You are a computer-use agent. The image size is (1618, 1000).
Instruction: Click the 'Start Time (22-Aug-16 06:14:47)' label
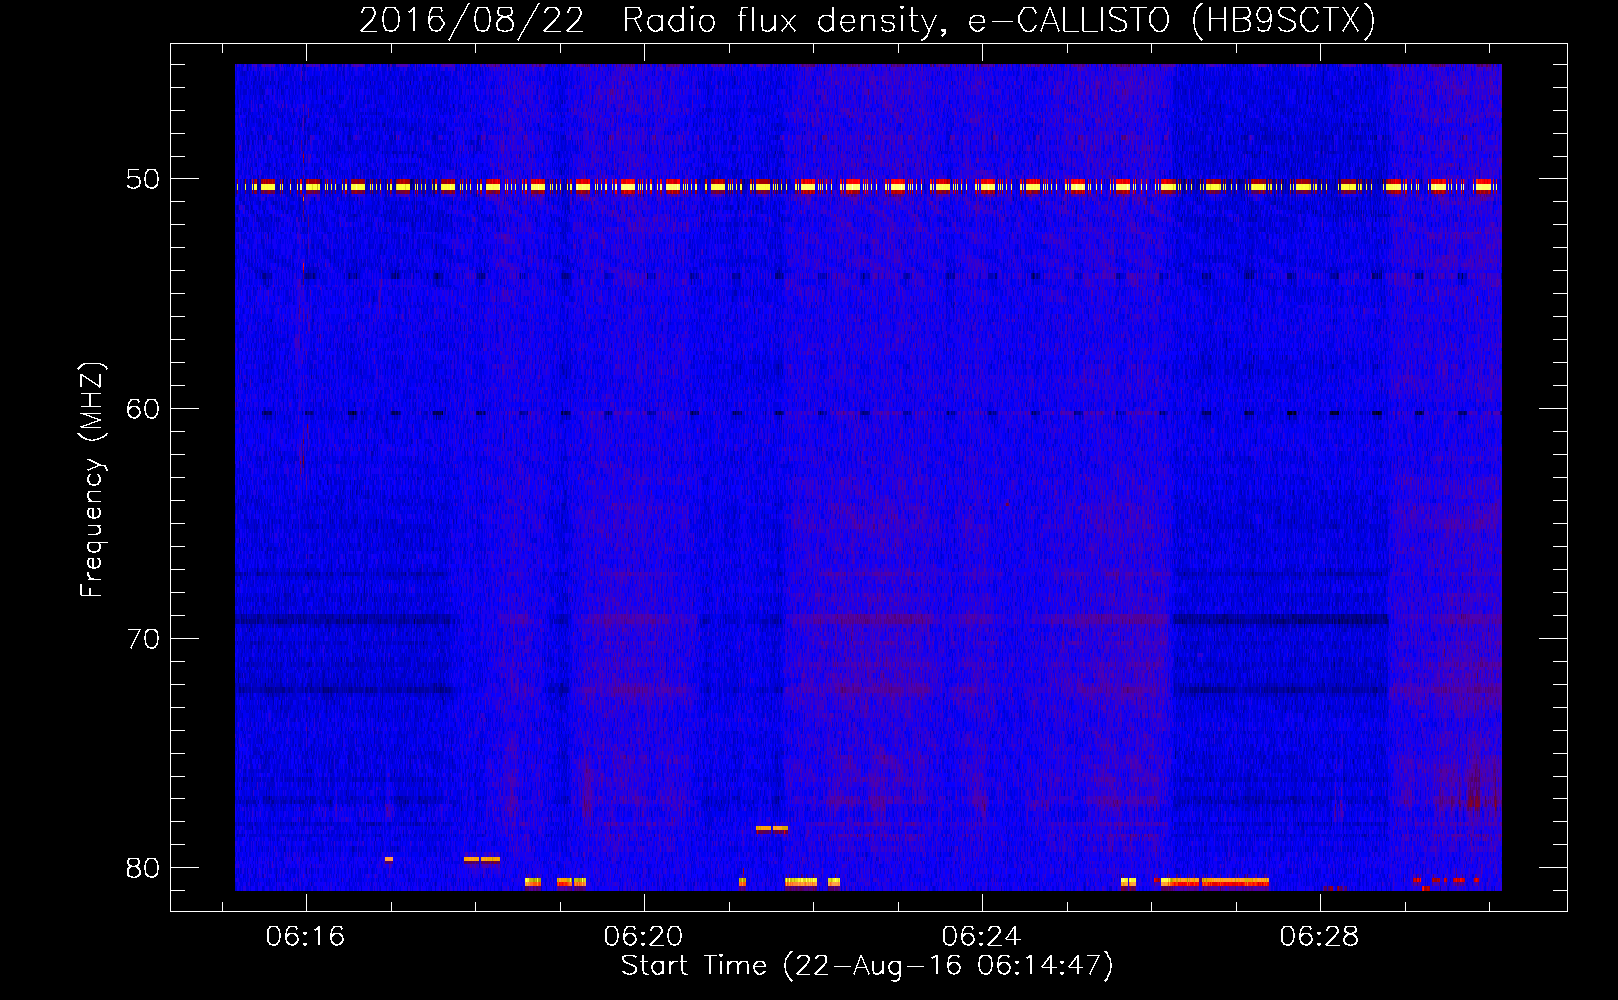click(867, 966)
